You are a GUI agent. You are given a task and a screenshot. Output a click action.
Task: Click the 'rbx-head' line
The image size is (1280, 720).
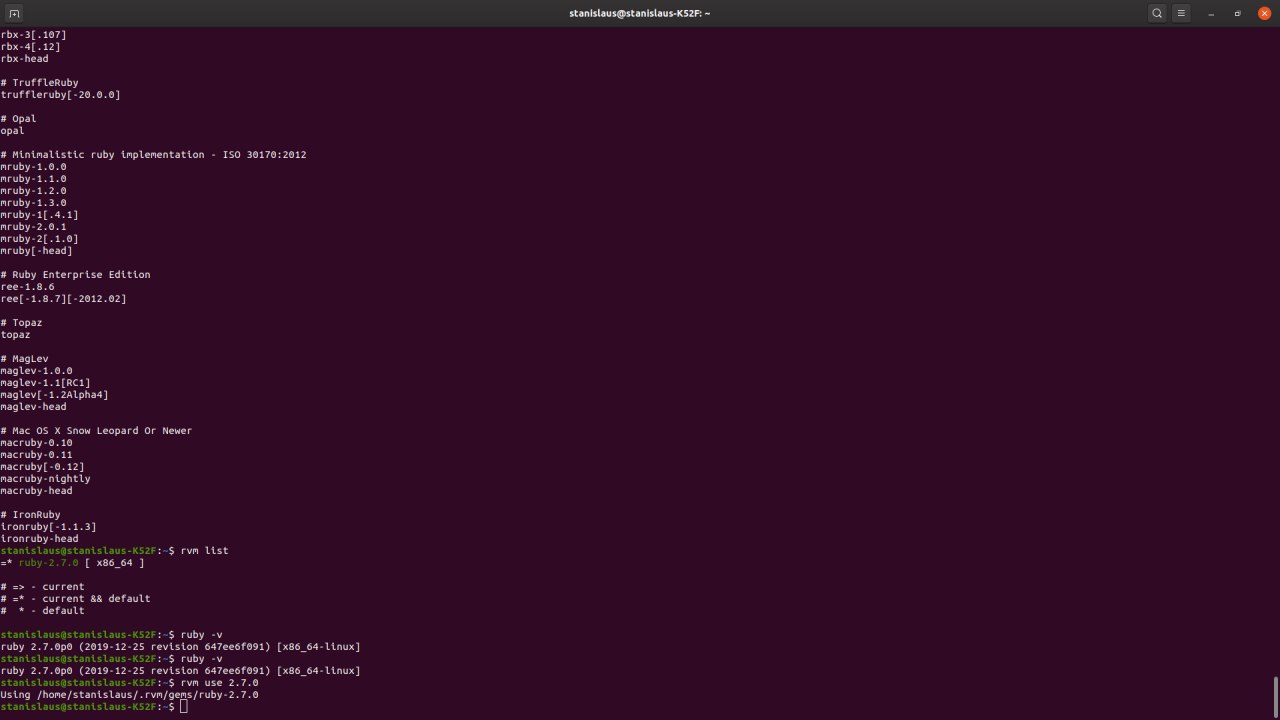(25, 59)
